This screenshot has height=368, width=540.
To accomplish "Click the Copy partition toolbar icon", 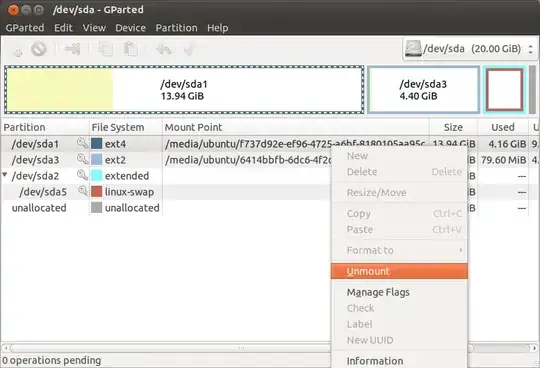I will (105, 49).
